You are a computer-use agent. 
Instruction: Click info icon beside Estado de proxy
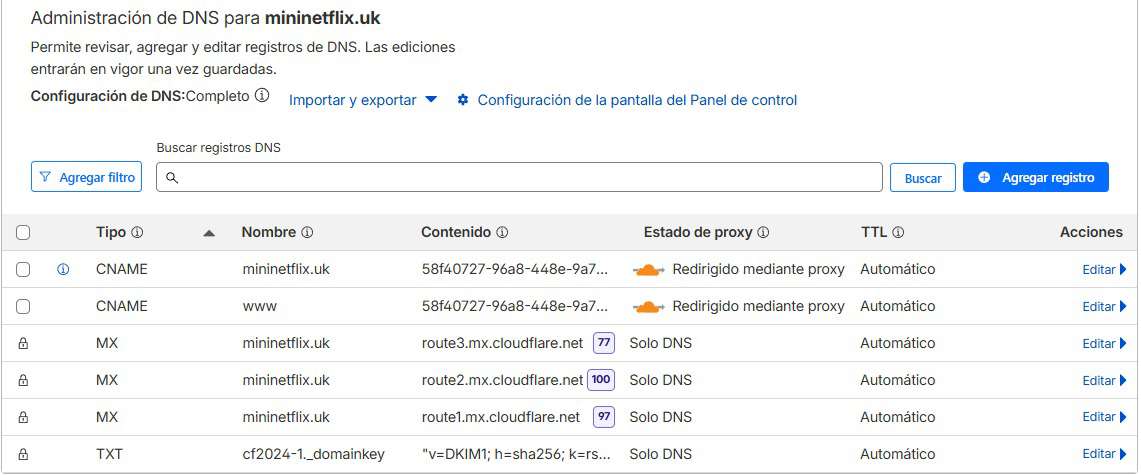[763, 232]
